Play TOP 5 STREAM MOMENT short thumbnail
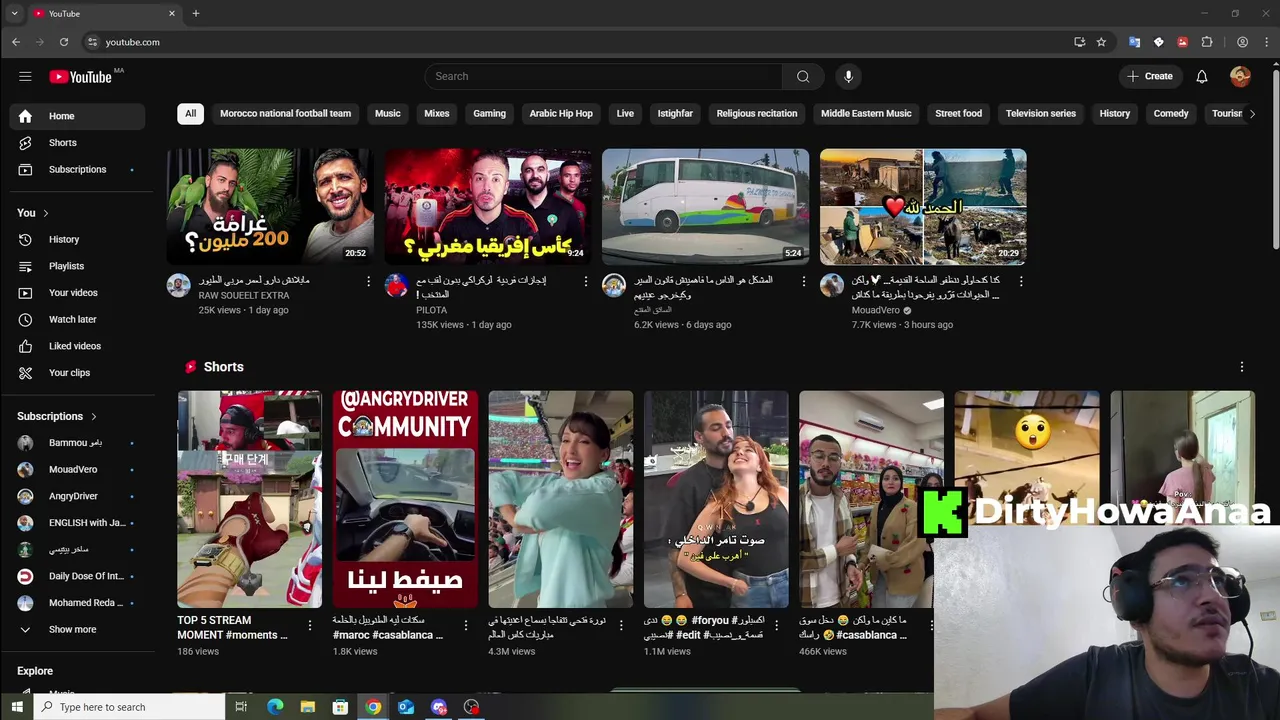 tap(250, 499)
